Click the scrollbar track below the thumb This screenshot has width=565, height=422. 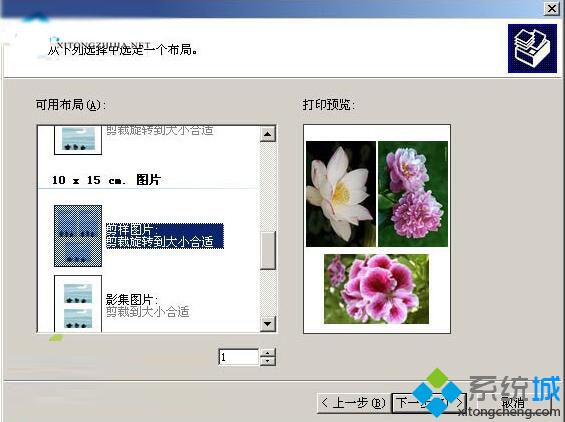click(x=268, y=293)
